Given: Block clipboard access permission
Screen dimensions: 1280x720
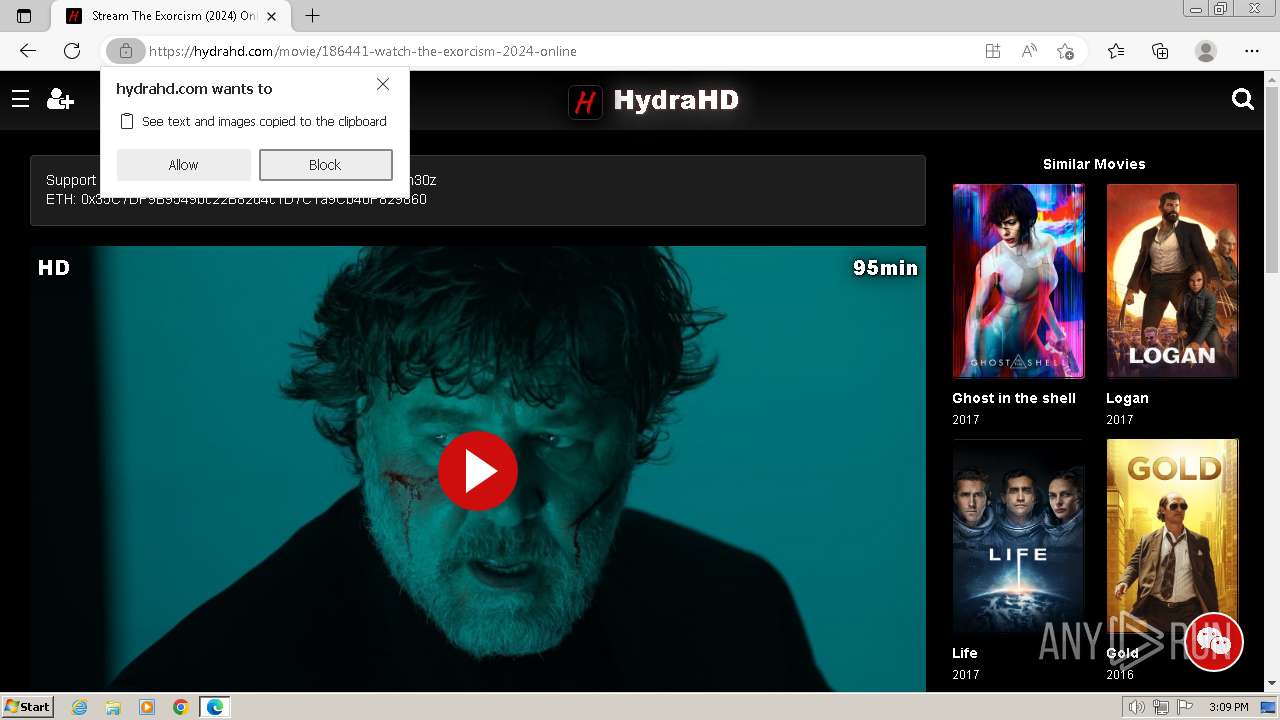Looking at the screenshot, I should pyautogui.click(x=325, y=165).
